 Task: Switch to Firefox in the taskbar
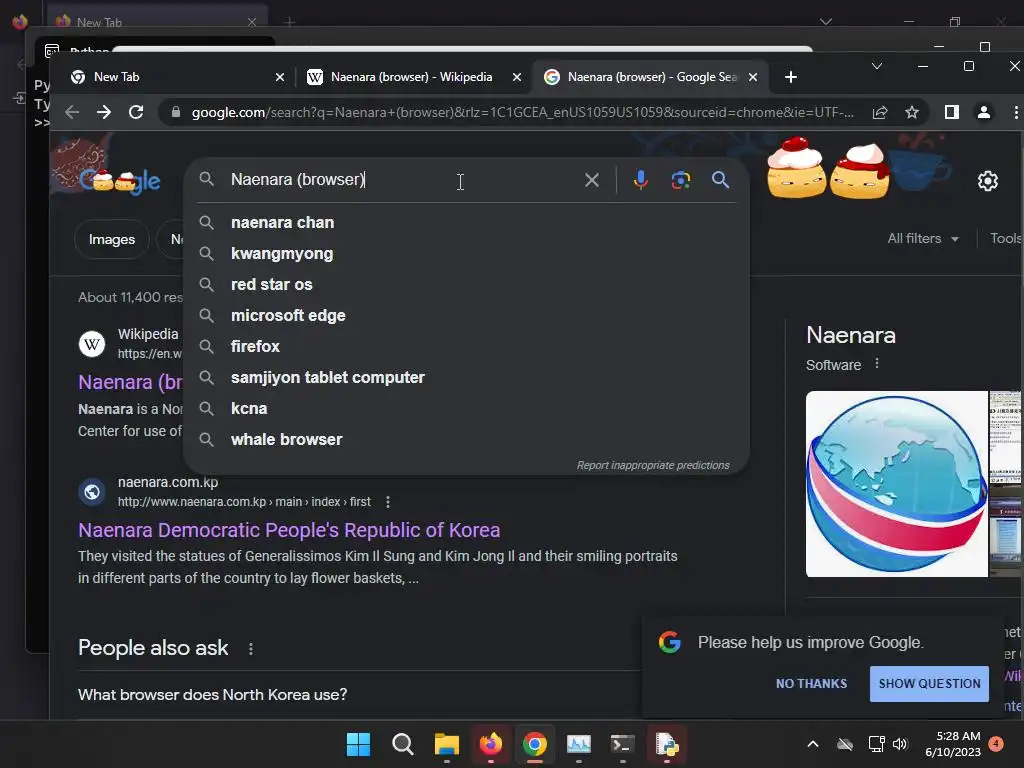click(x=491, y=744)
